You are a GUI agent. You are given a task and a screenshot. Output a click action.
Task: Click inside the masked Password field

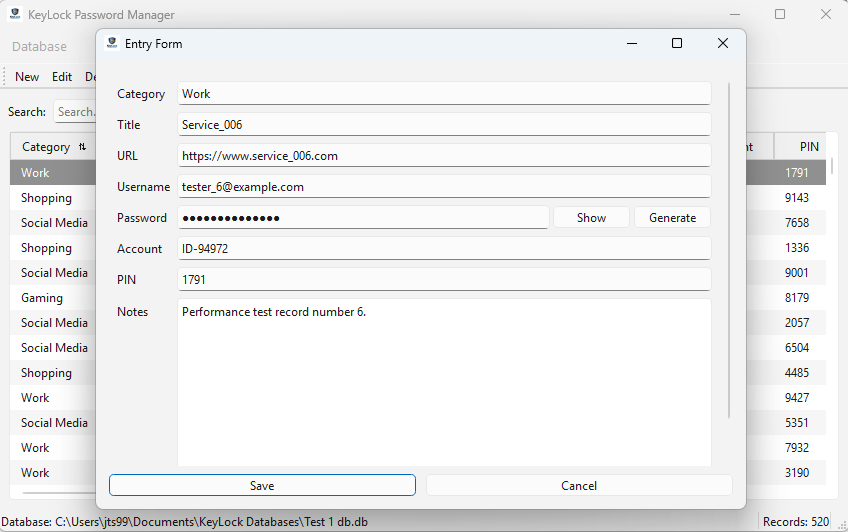[363, 217]
